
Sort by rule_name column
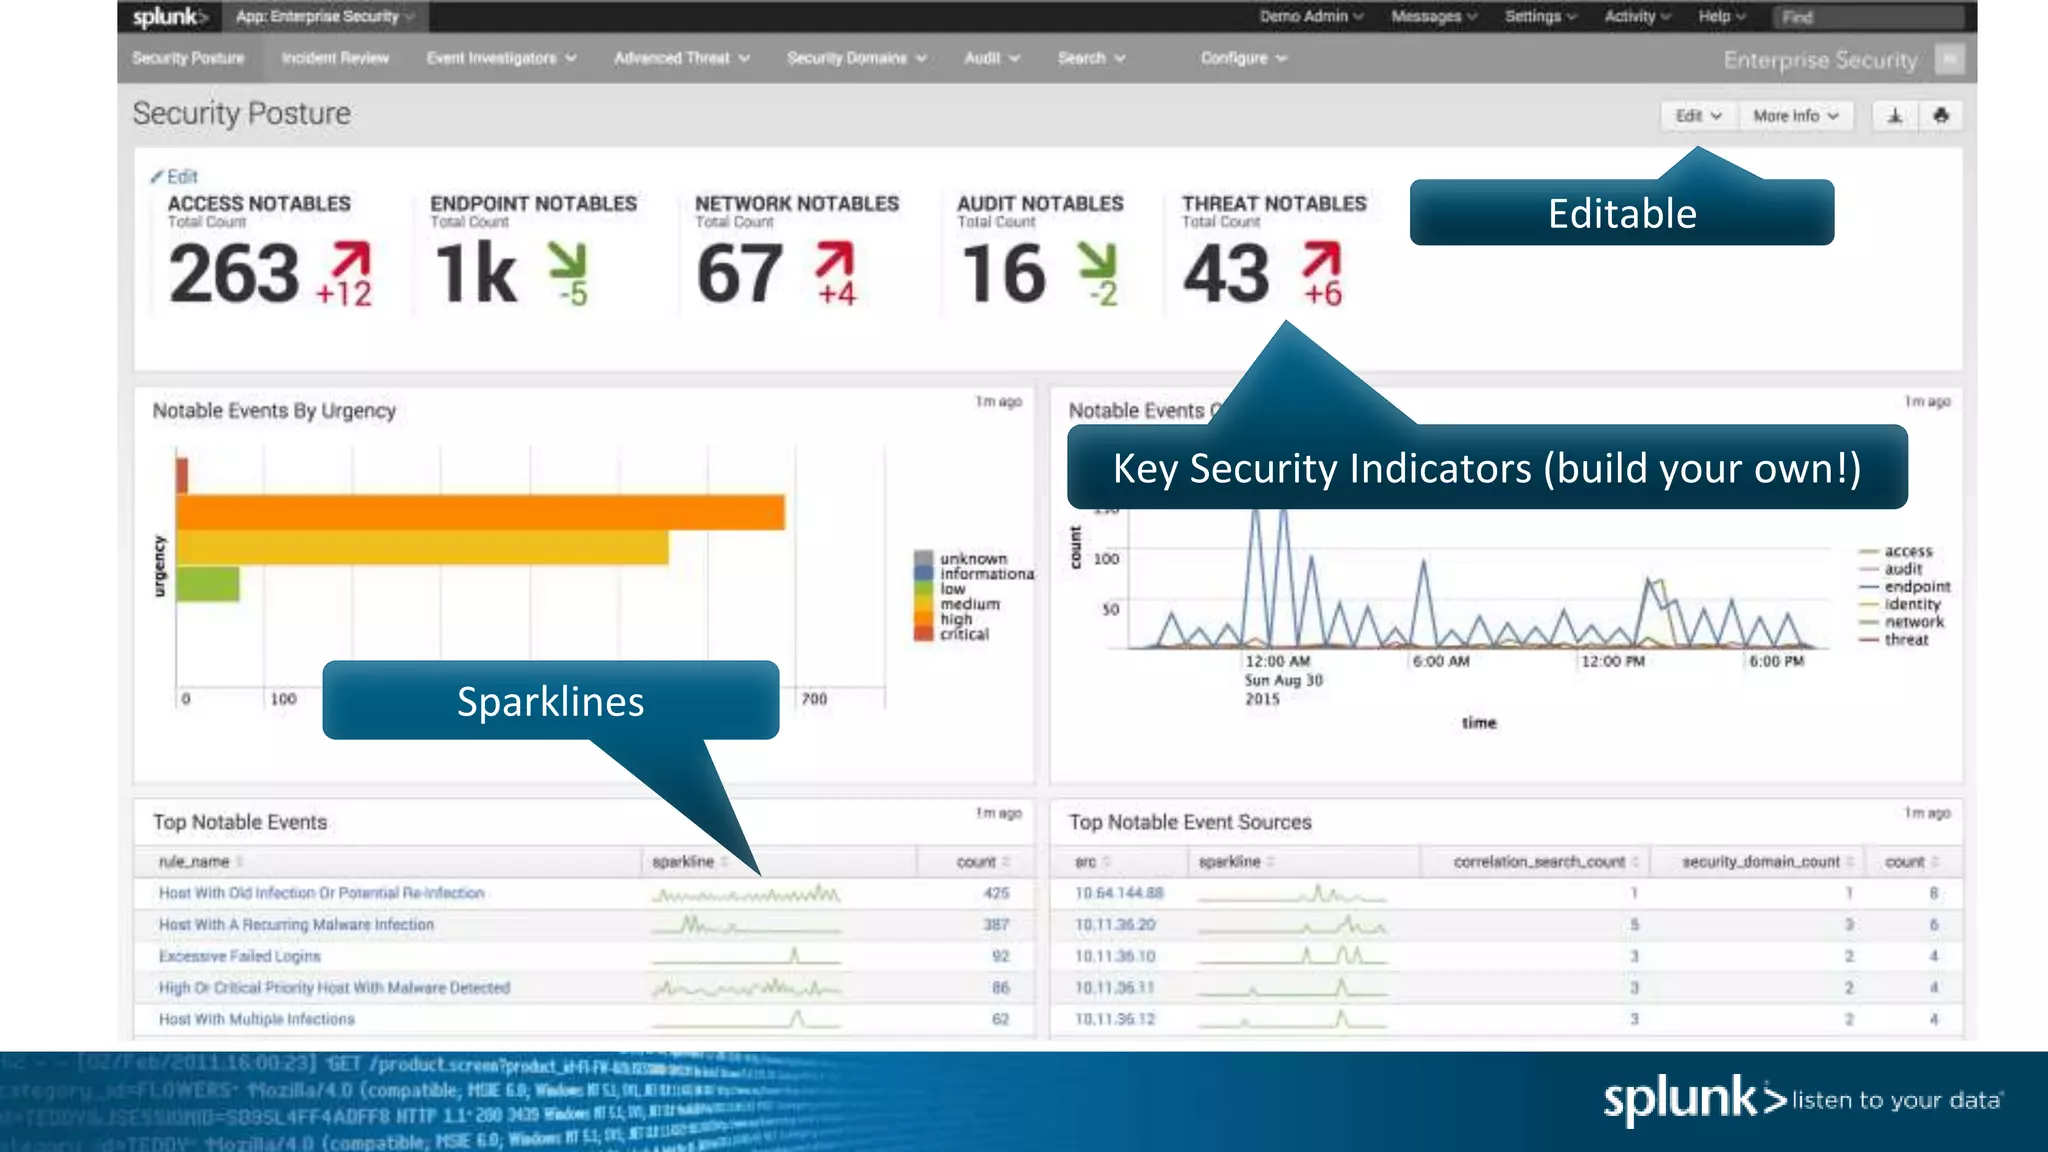pos(200,862)
